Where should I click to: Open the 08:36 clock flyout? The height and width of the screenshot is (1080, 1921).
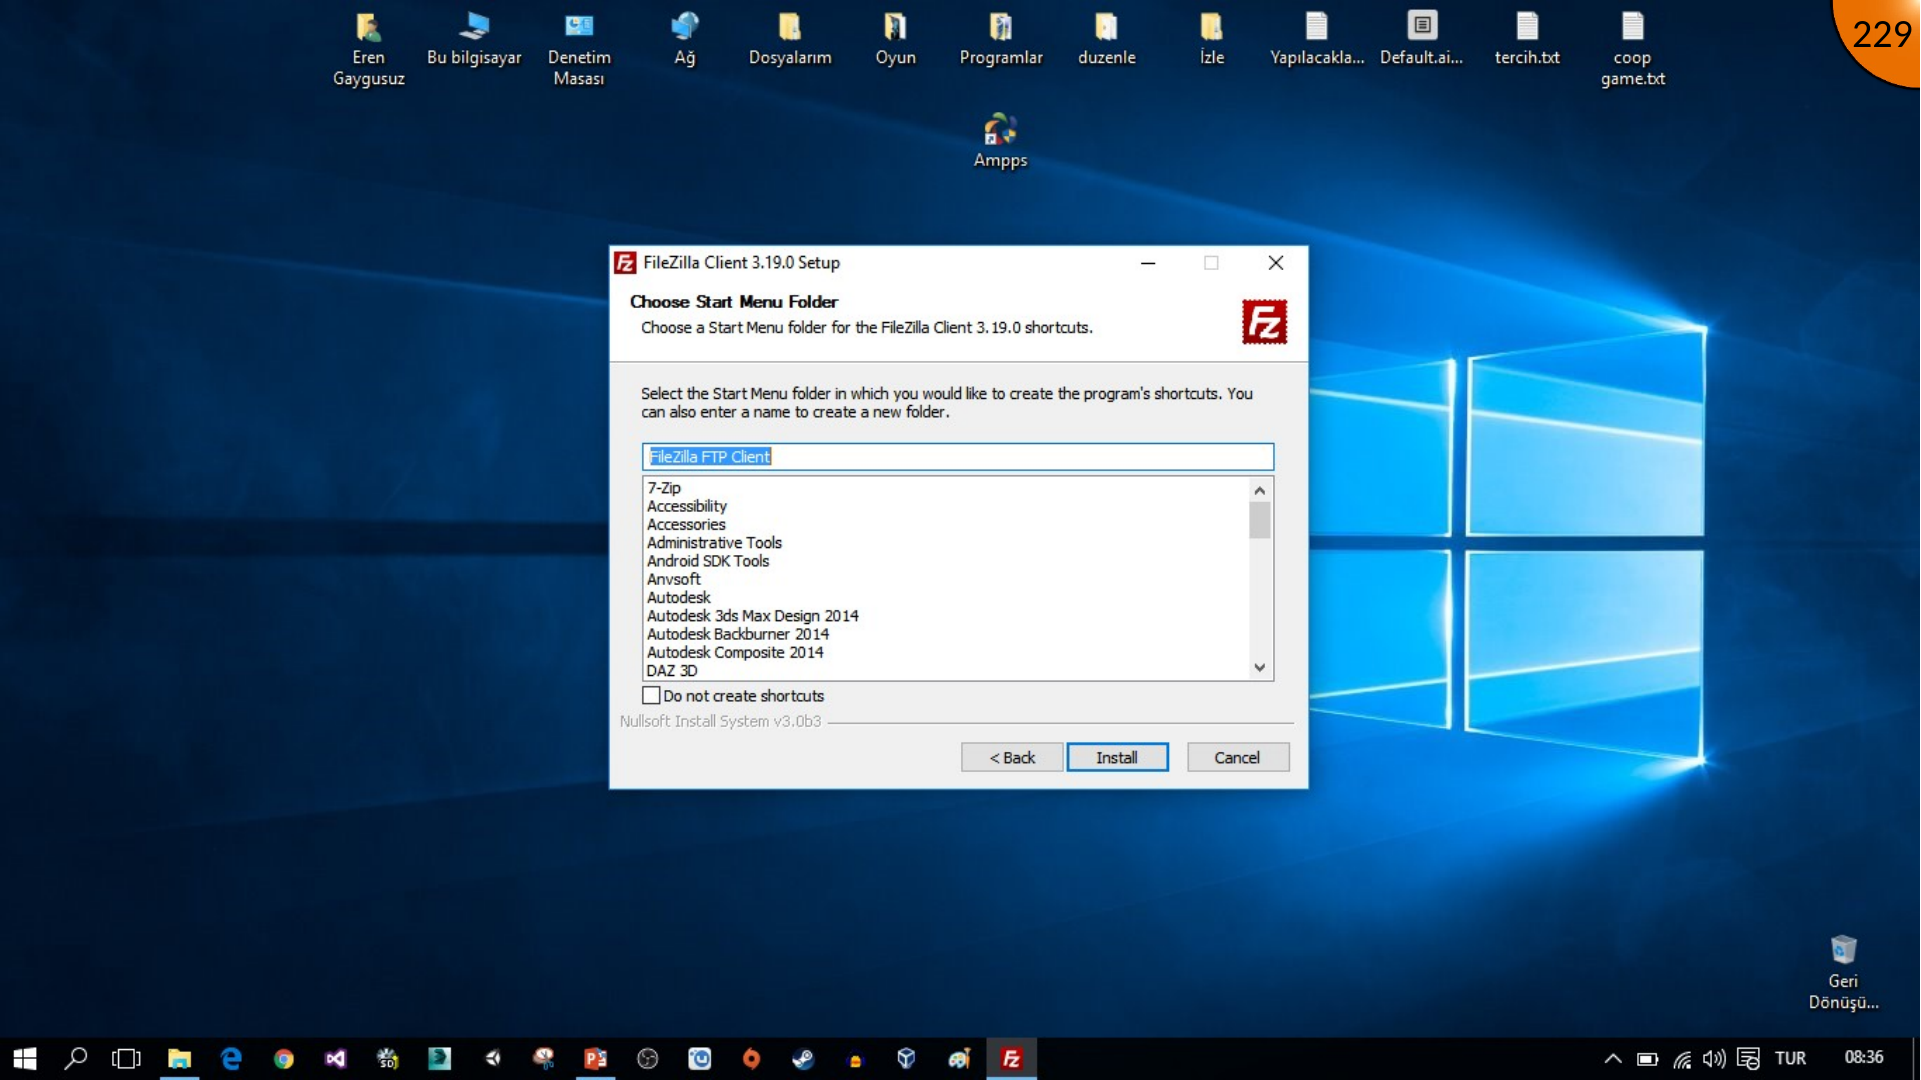(x=1864, y=1058)
